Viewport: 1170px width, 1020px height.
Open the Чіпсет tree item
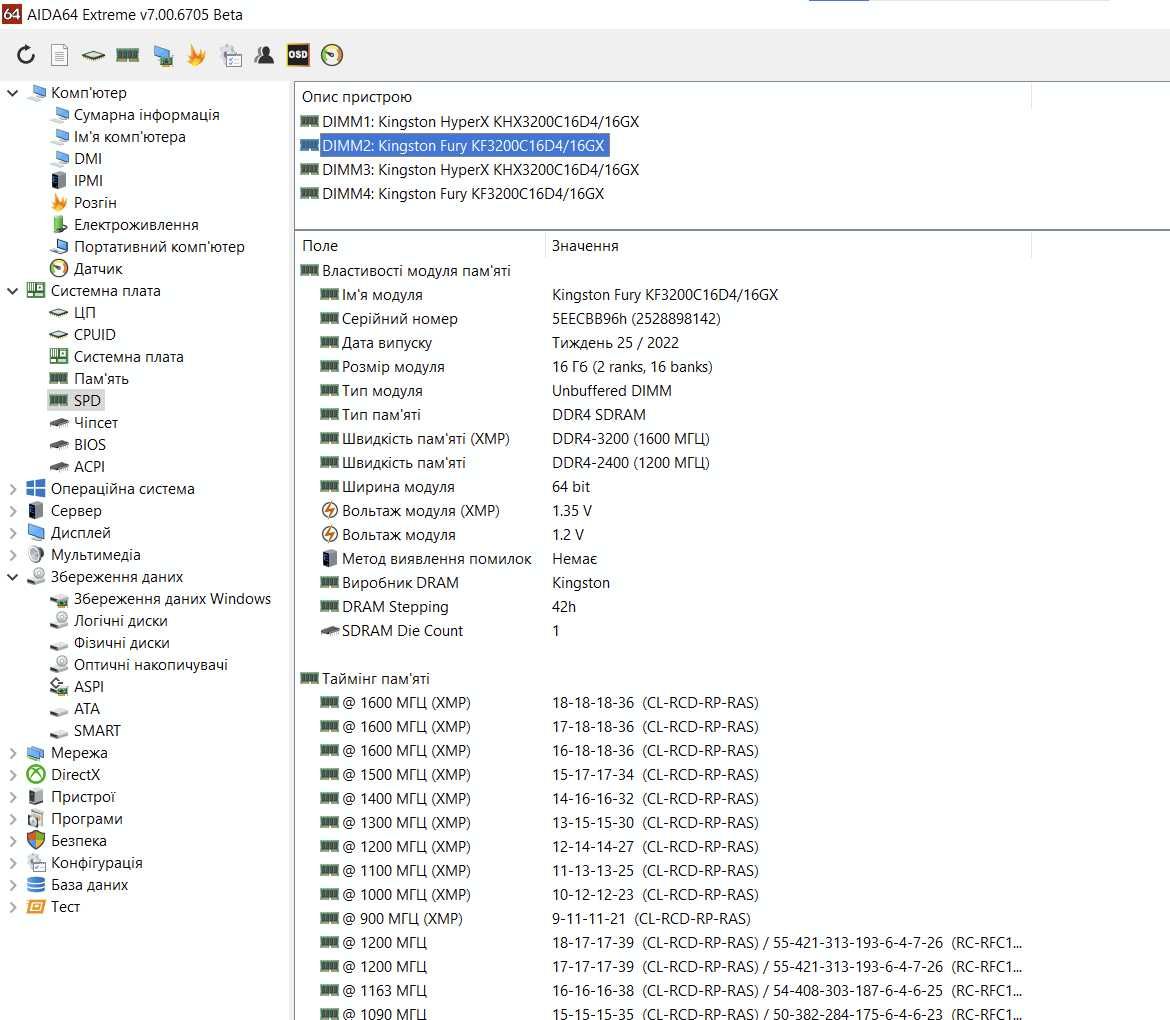96,423
